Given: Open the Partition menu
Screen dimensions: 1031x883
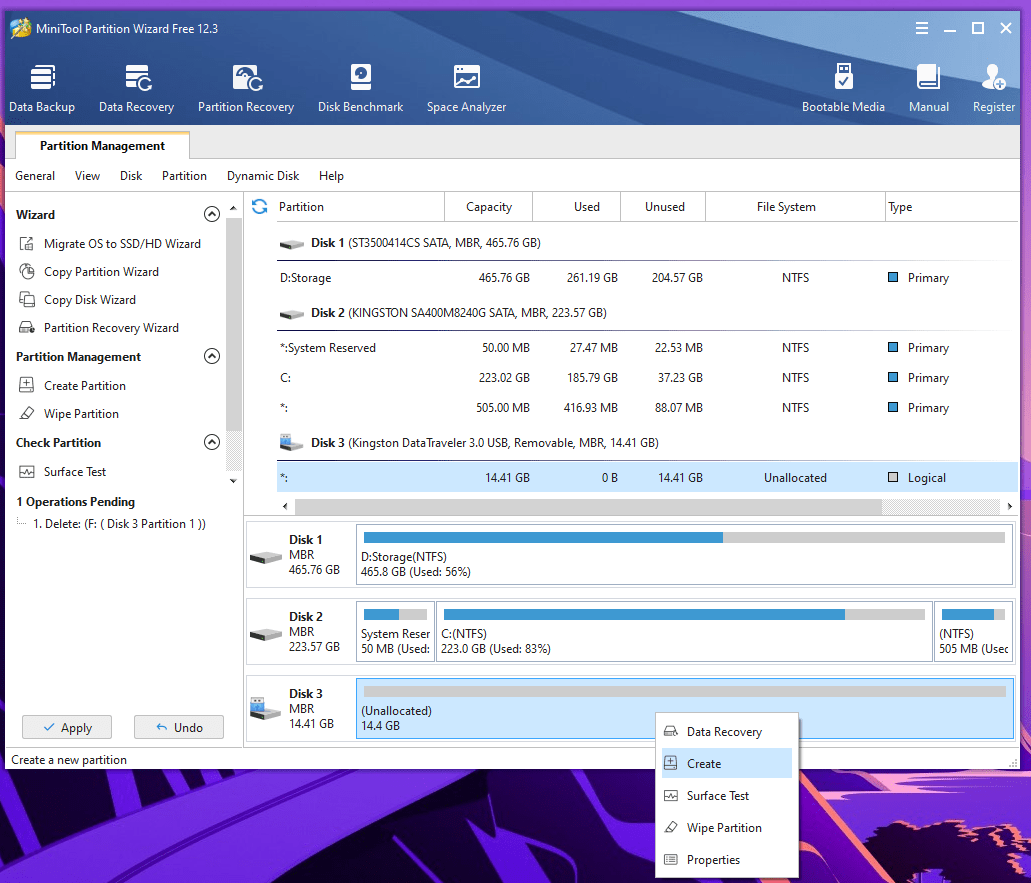Looking at the screenshot, I should click(x=184, y=176).
